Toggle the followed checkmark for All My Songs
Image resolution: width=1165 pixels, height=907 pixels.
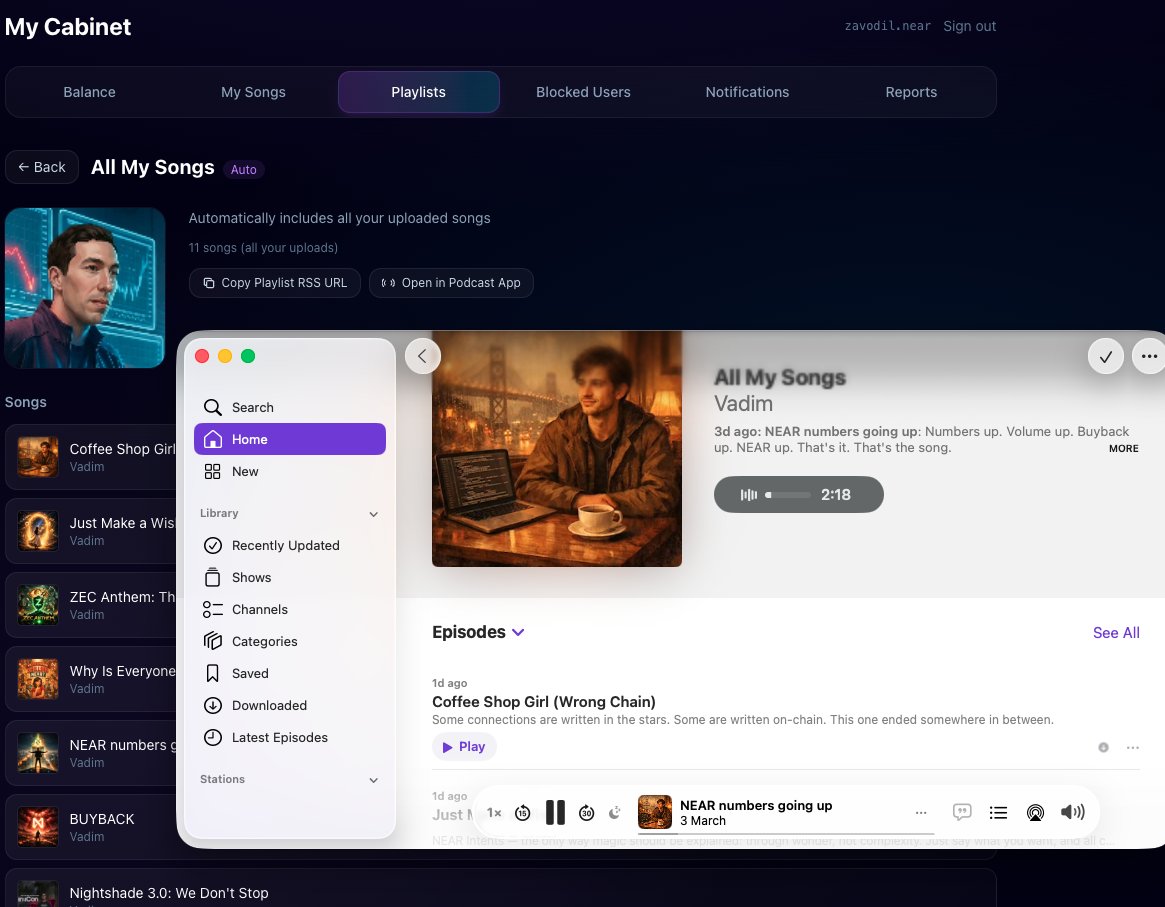(x=1105, y=356)
